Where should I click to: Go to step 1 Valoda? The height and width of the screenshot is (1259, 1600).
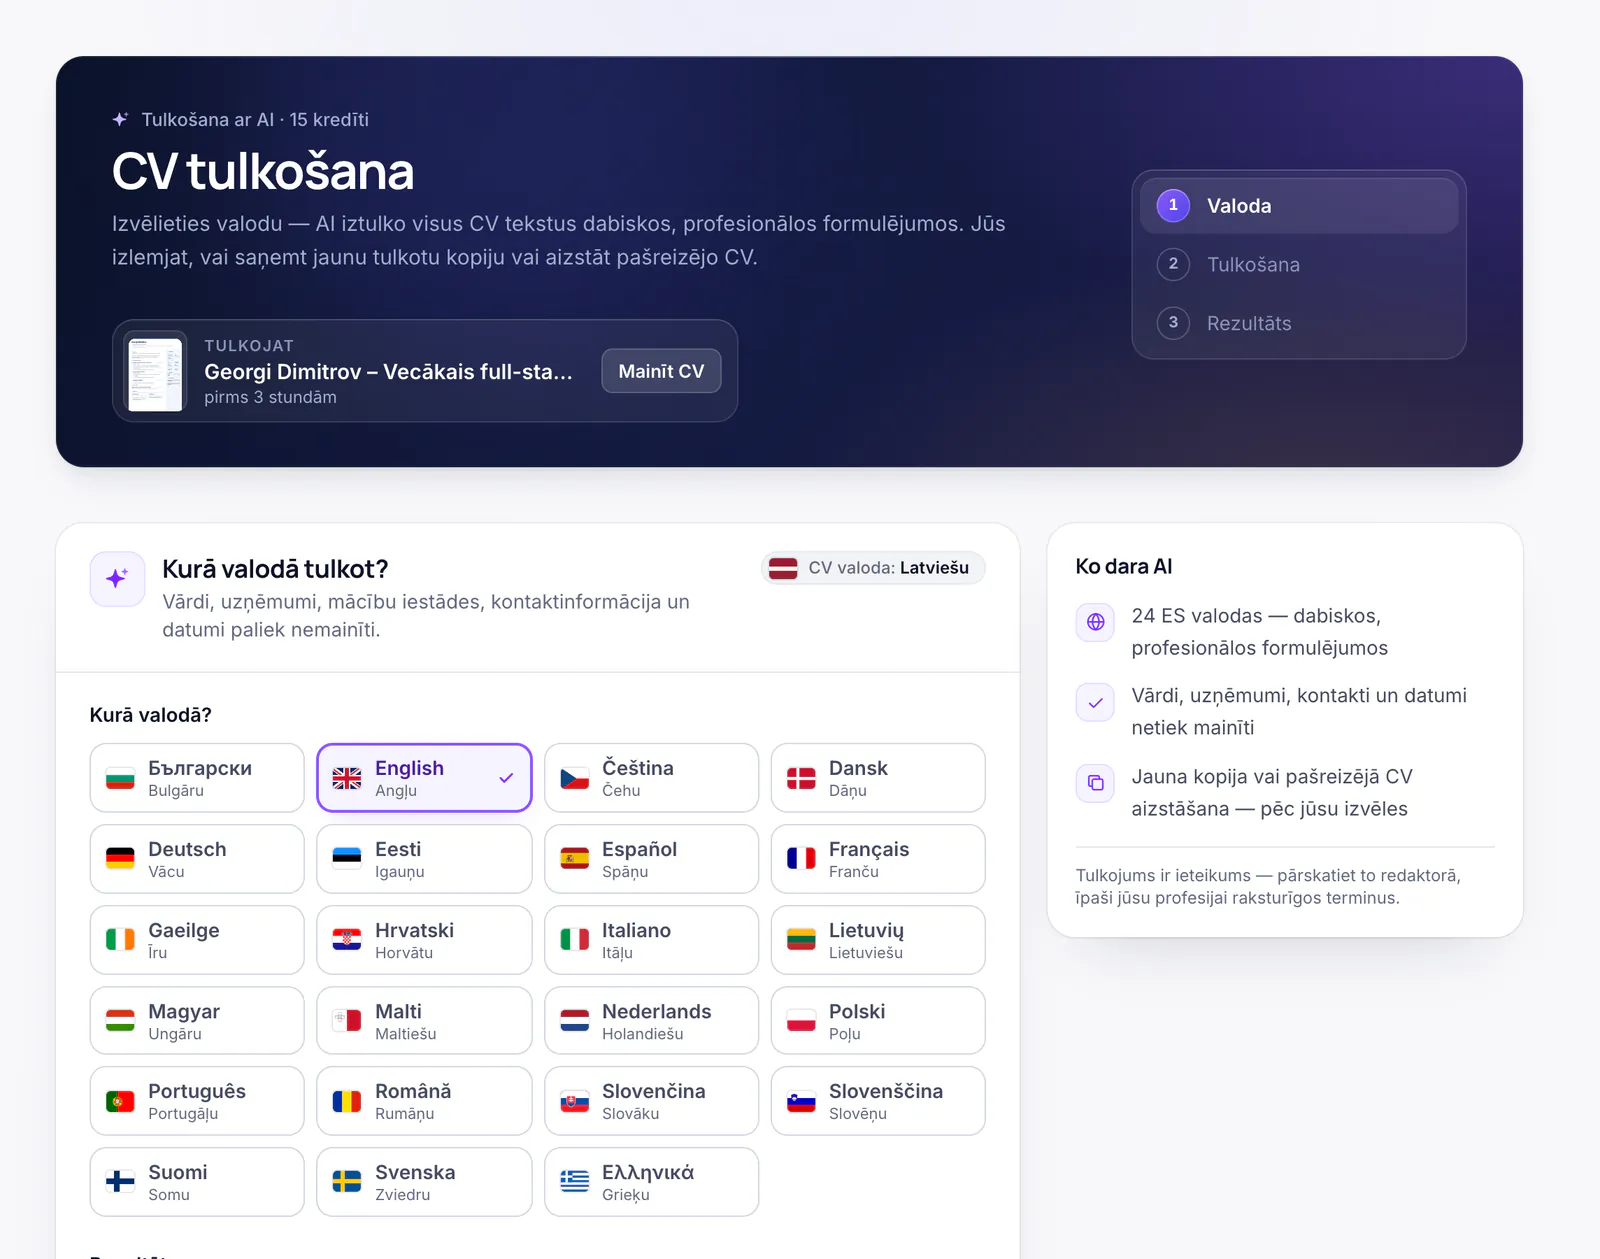point(1299,206)
